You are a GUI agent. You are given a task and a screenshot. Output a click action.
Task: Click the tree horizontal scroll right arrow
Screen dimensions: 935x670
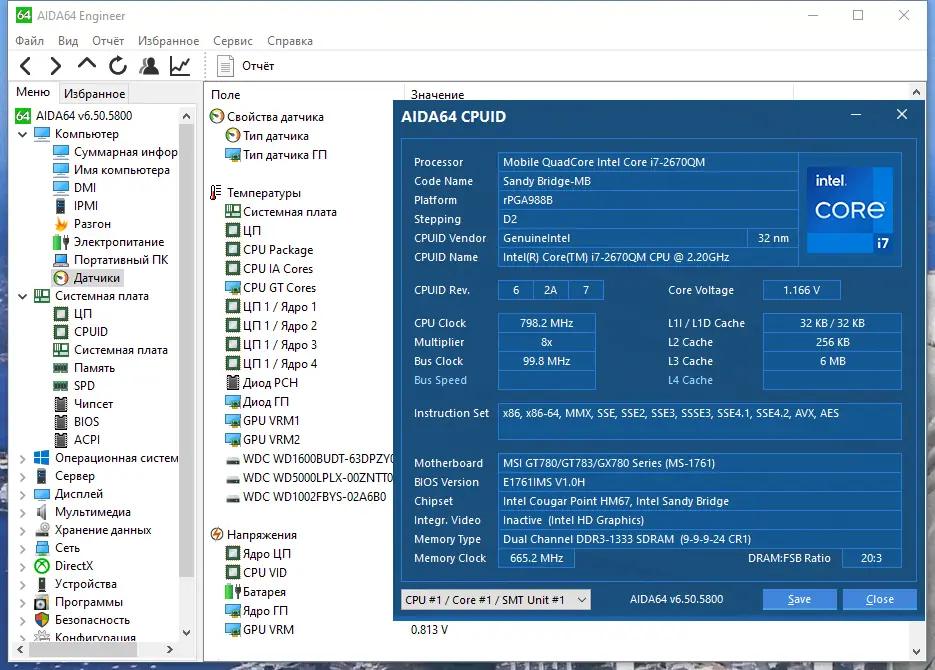point(170,650)
